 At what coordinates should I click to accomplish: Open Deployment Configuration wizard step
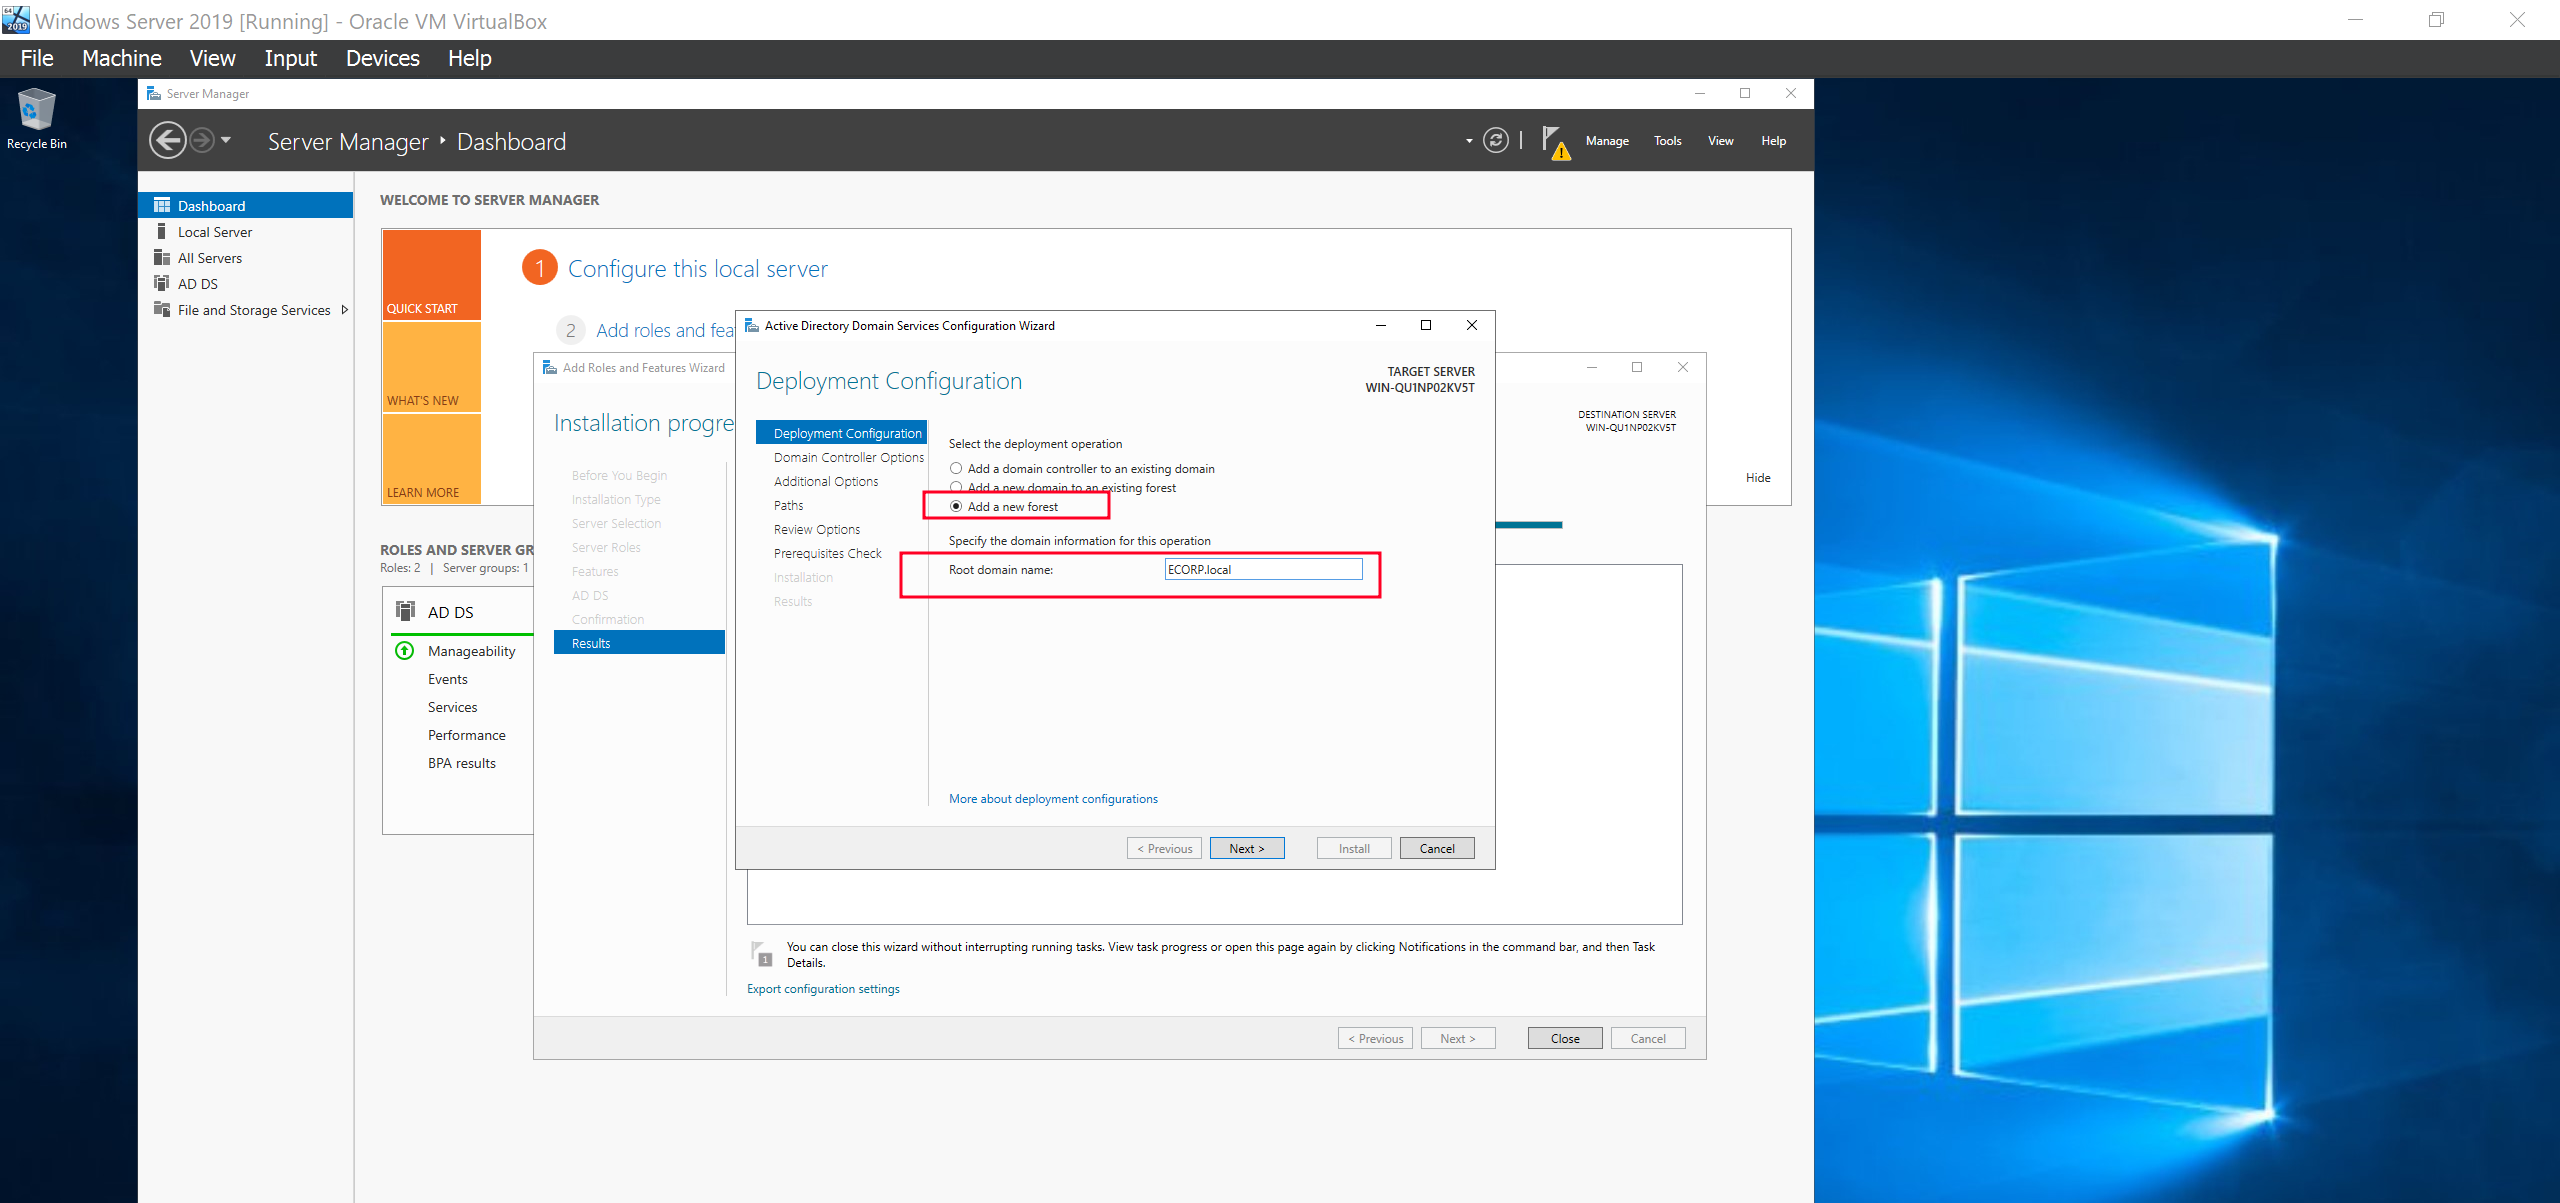tap(841, 433)
